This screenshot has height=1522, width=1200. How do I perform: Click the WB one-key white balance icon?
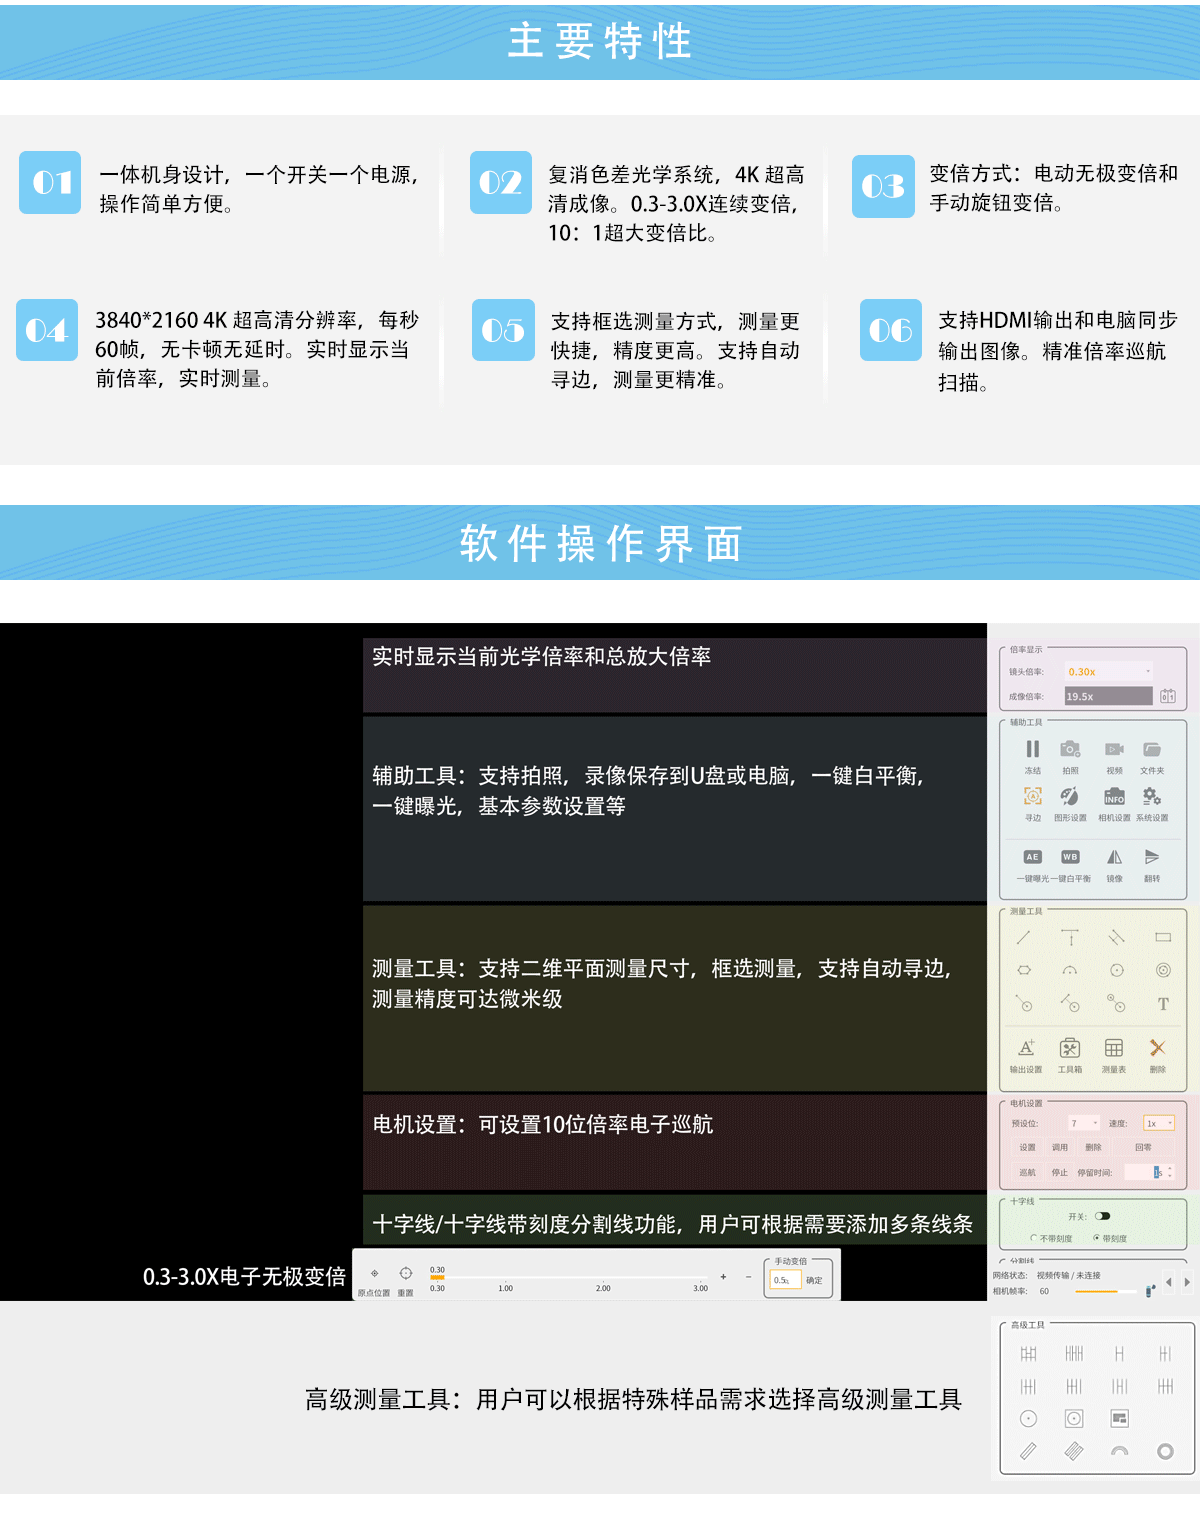(x=1070, y=857)
